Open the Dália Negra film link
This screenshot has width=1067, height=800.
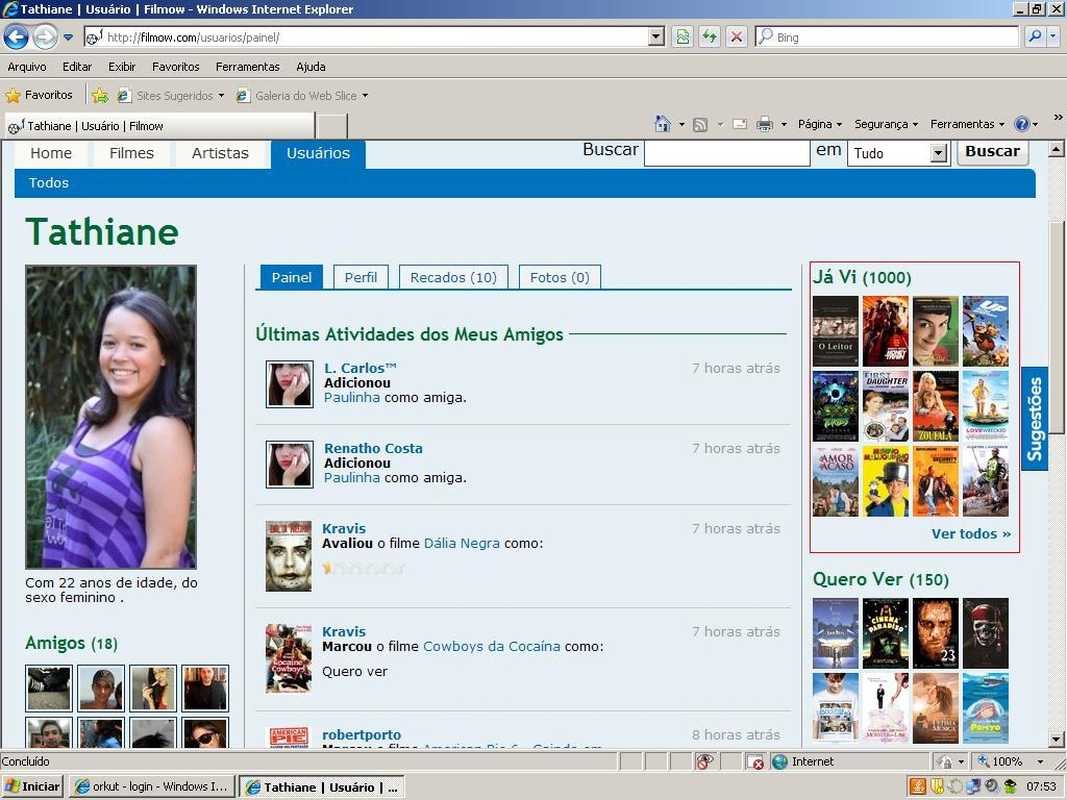tap(461, 544)
